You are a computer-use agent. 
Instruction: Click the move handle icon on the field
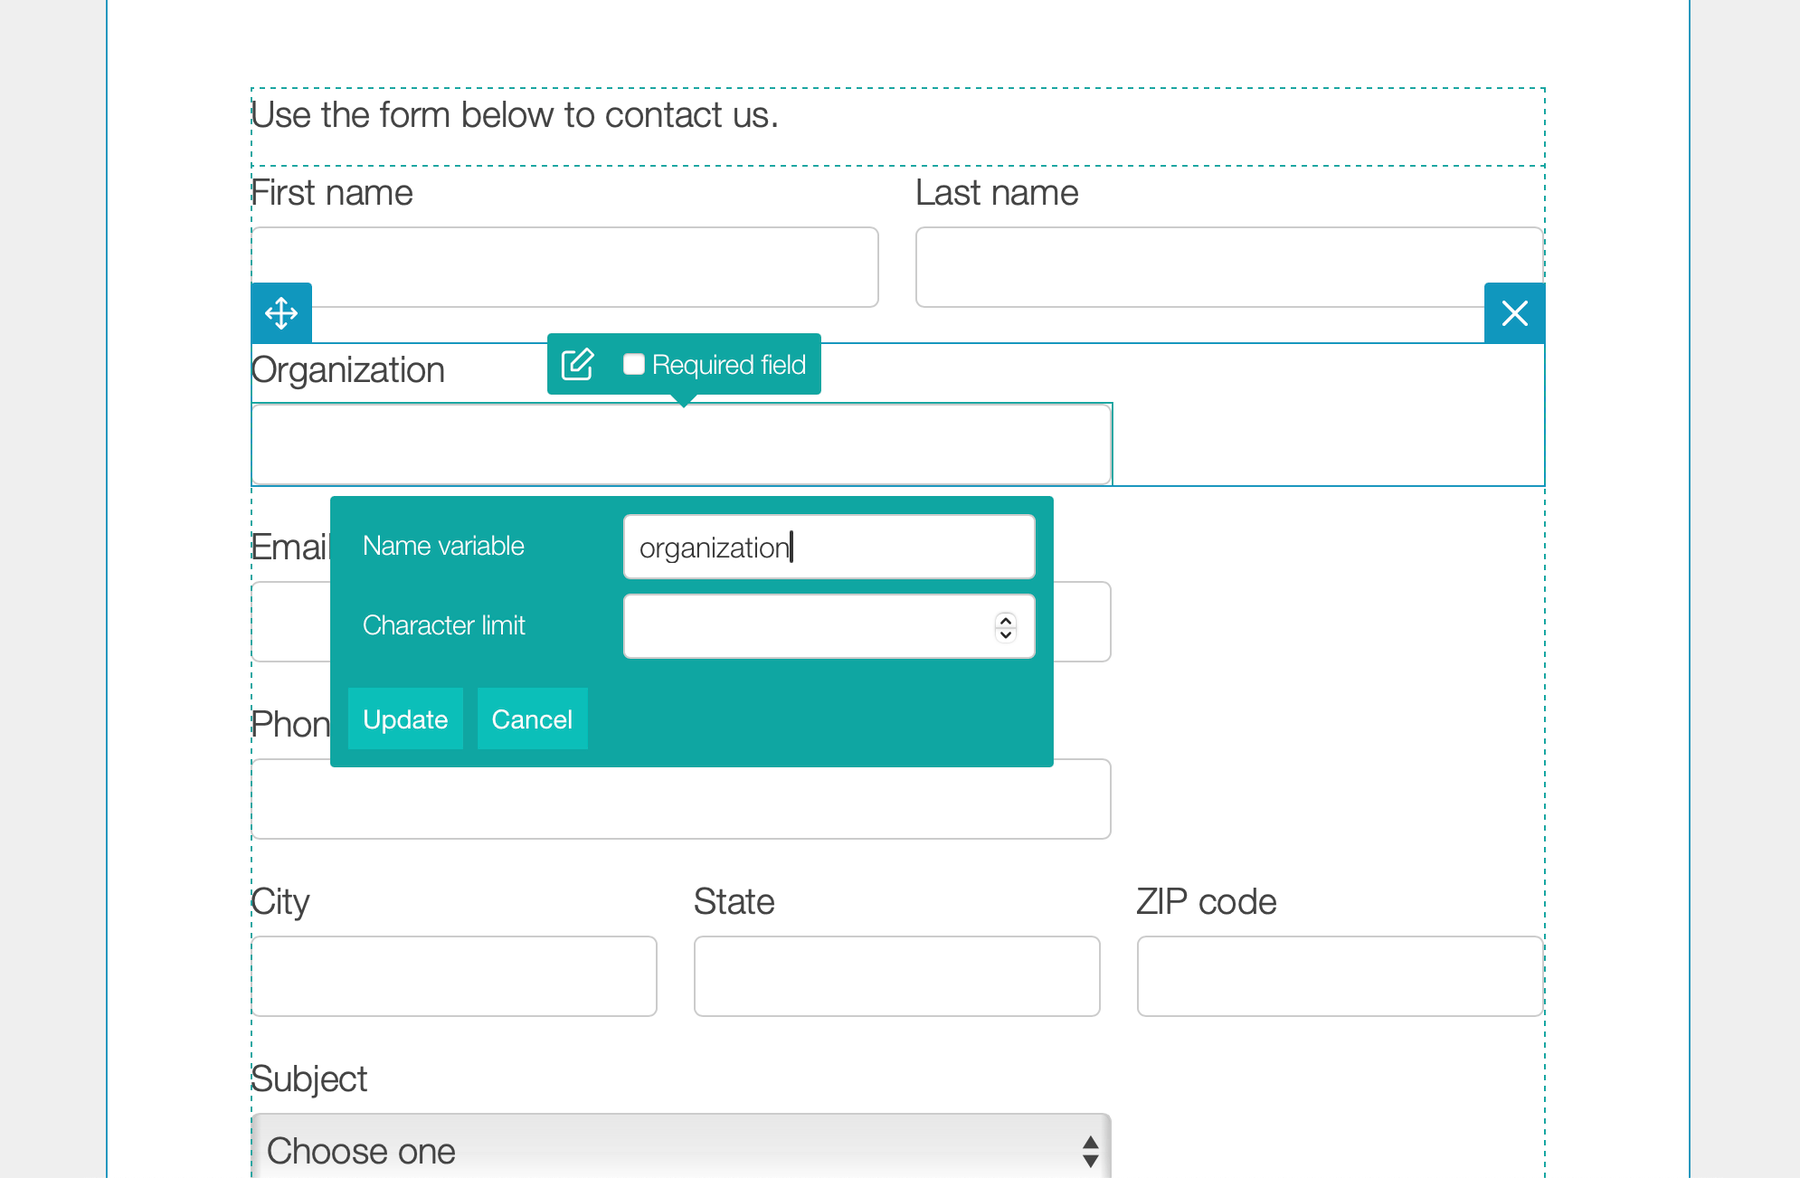click(x=280, y=313)
